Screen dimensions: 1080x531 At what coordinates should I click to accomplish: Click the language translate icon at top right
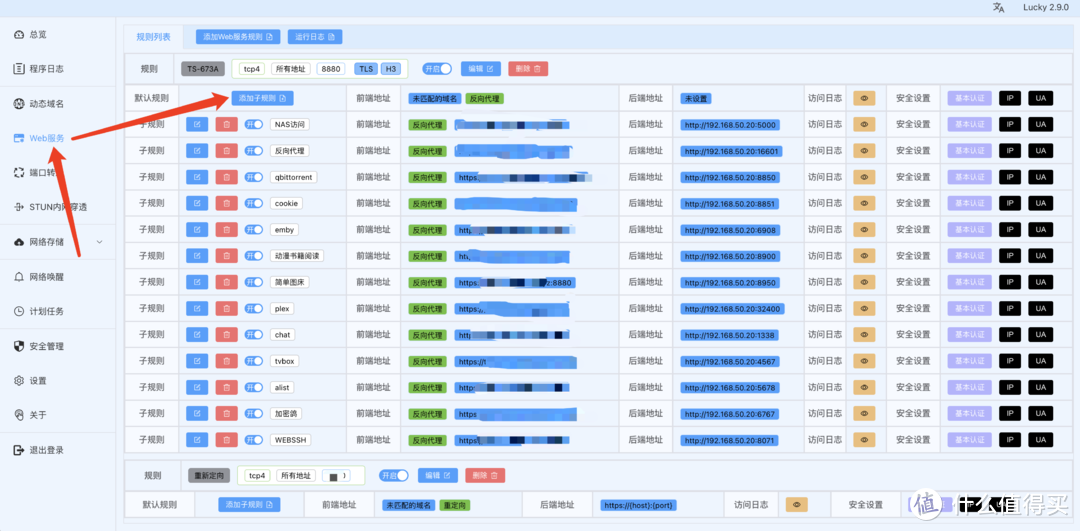998,8
